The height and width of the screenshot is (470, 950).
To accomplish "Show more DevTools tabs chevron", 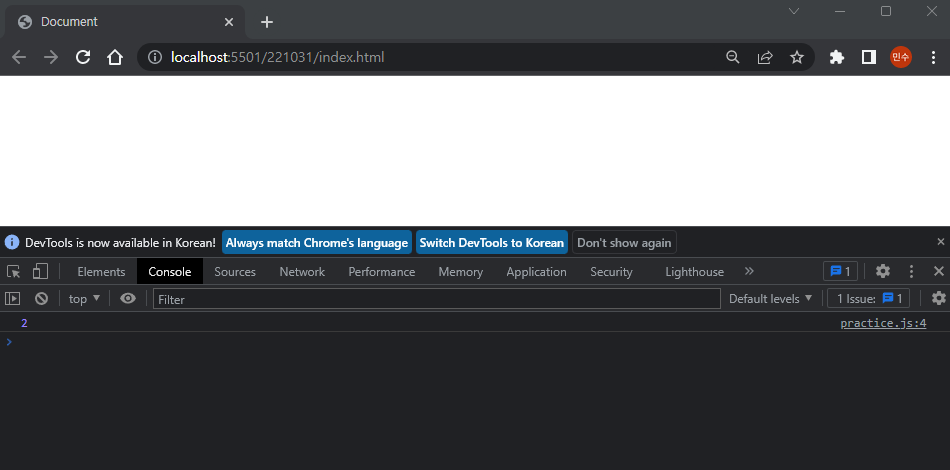I will coord(749,271).
